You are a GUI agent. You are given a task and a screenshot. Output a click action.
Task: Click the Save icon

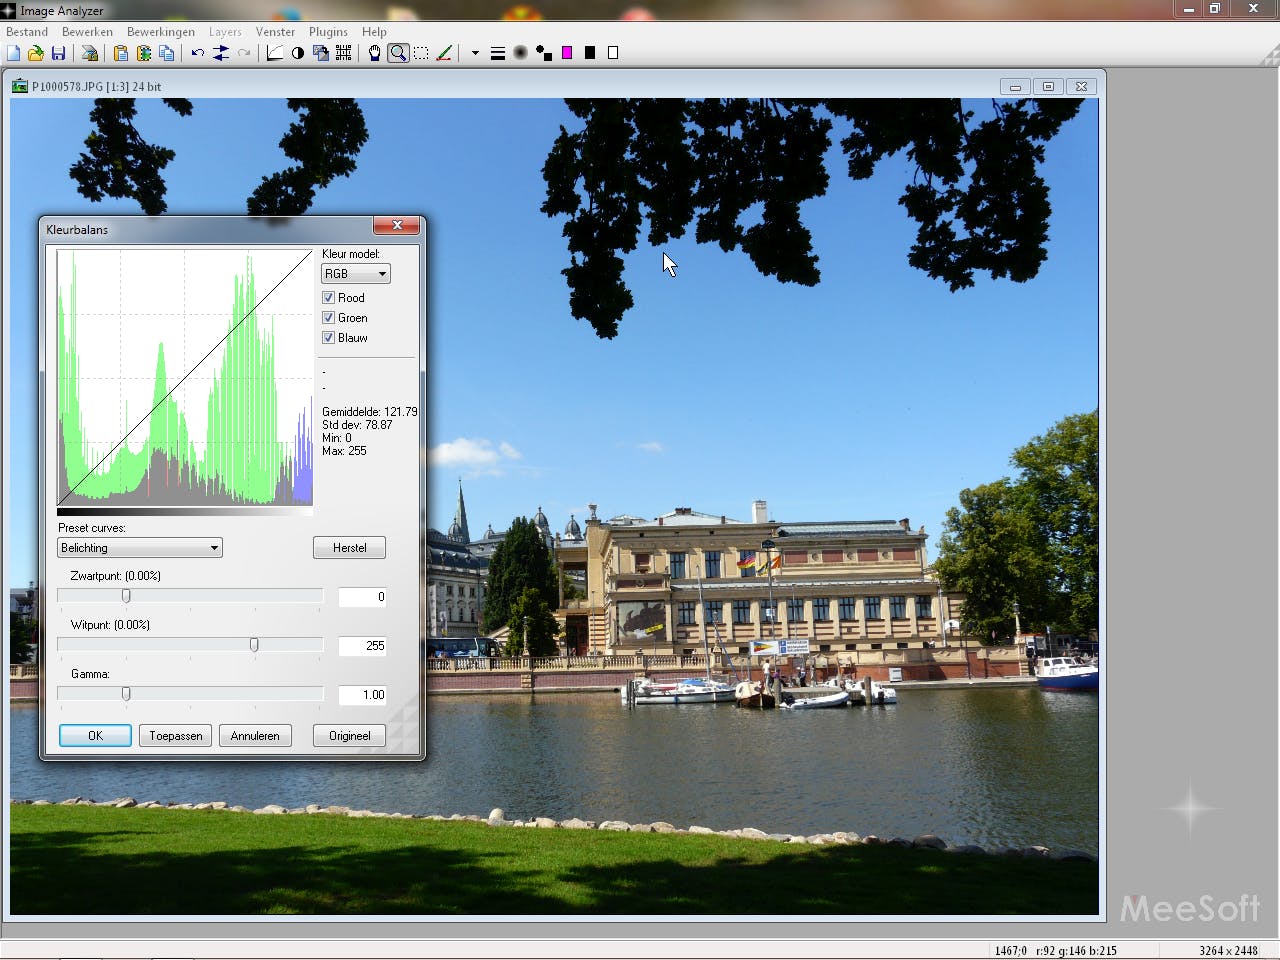[x=58, y=53]
